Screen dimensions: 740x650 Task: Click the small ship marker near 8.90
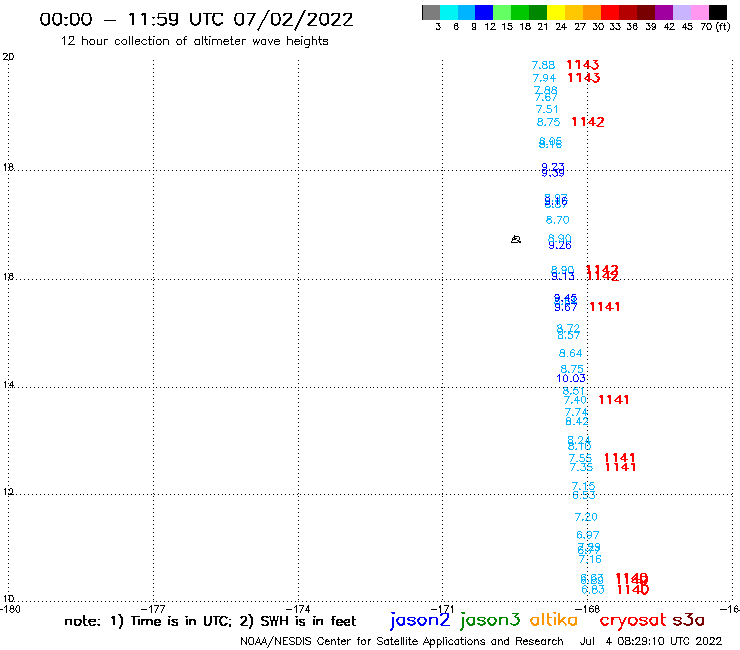click(516, 239)
